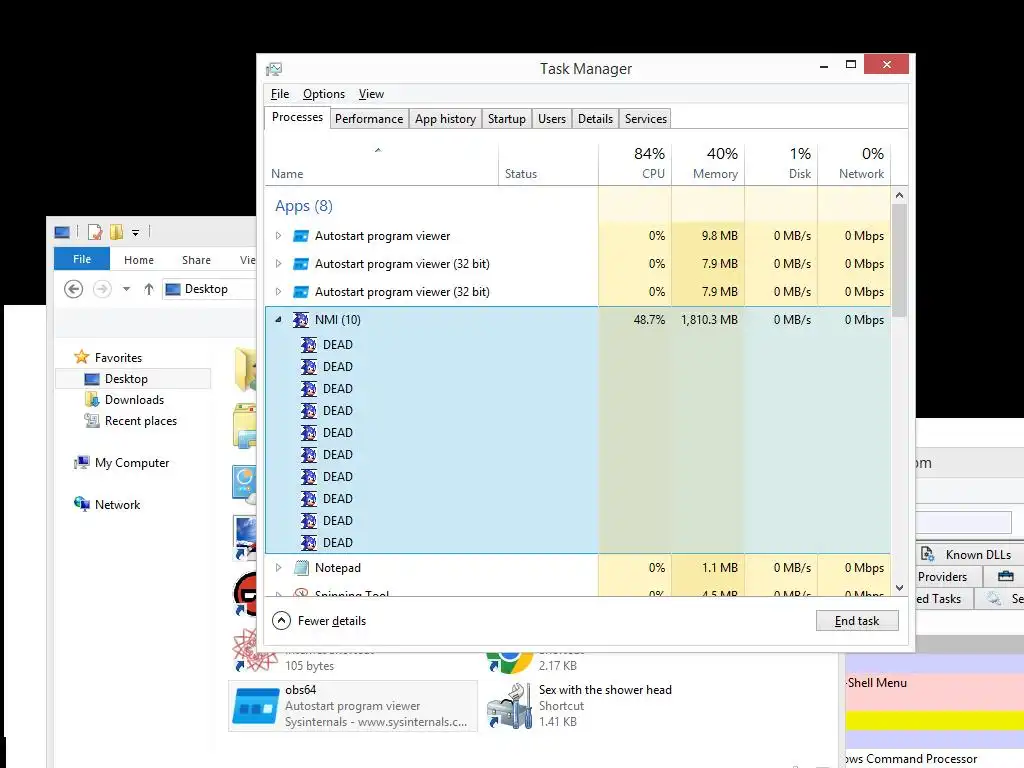Viewport: 1024px width, 768px height.
Task: Collapse the NMI (10) process group
Action: click(278, 319)
